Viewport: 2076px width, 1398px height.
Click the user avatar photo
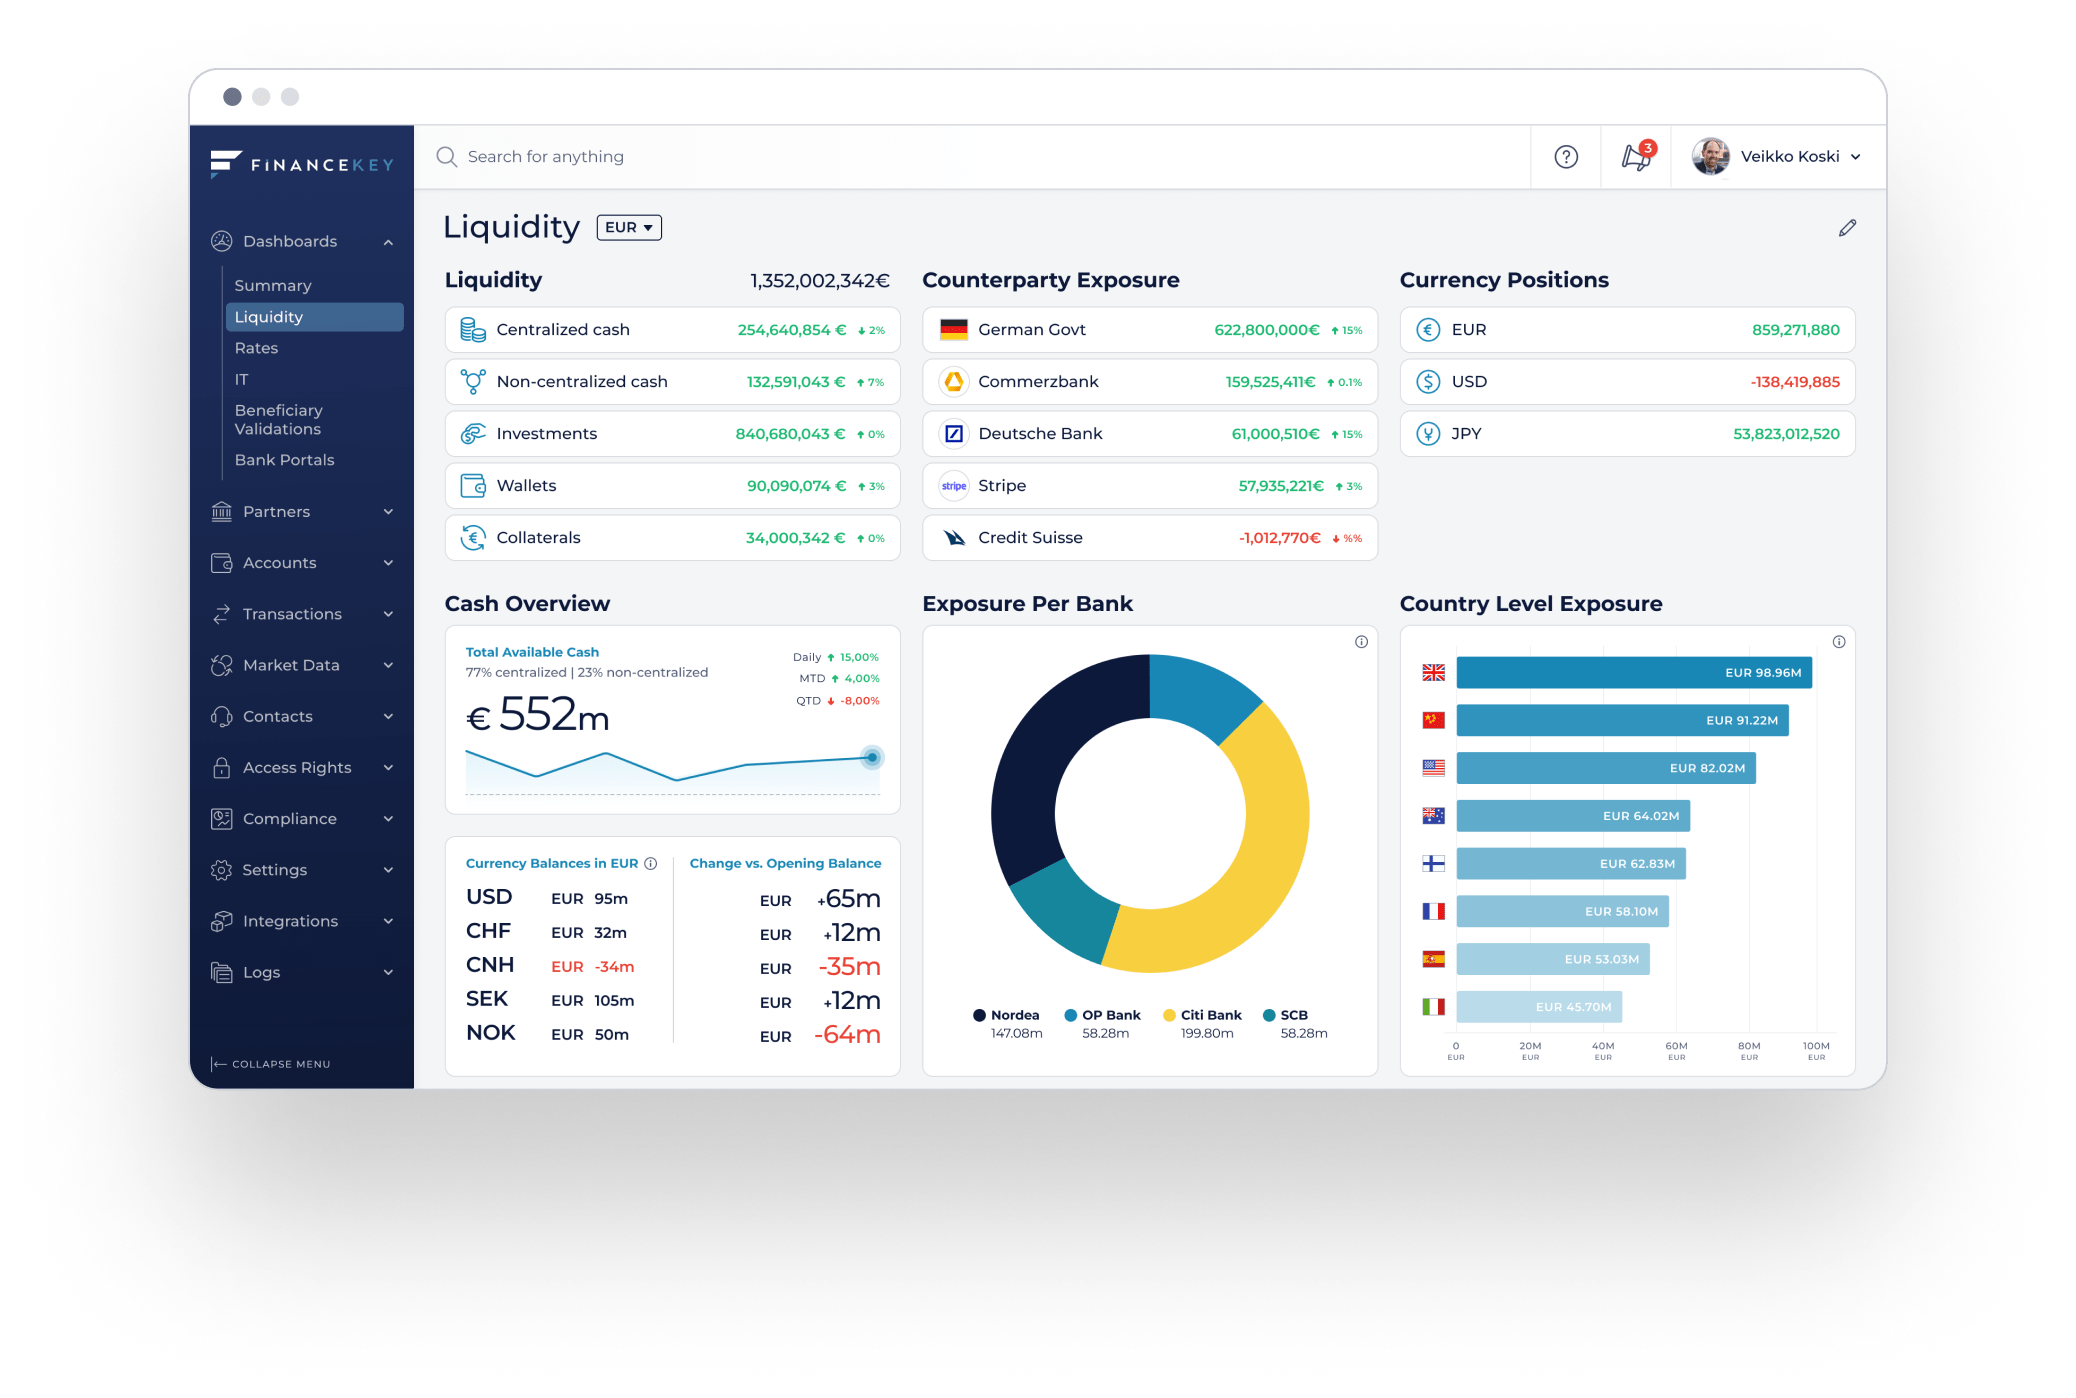(1711, 156)
